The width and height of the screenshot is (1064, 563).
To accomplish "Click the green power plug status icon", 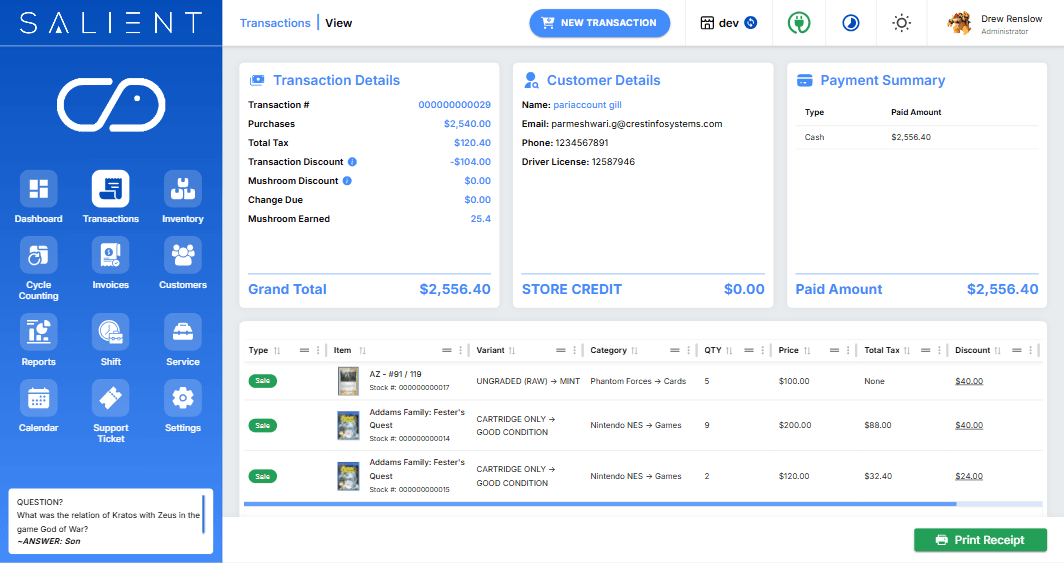I will coord(799,23).
